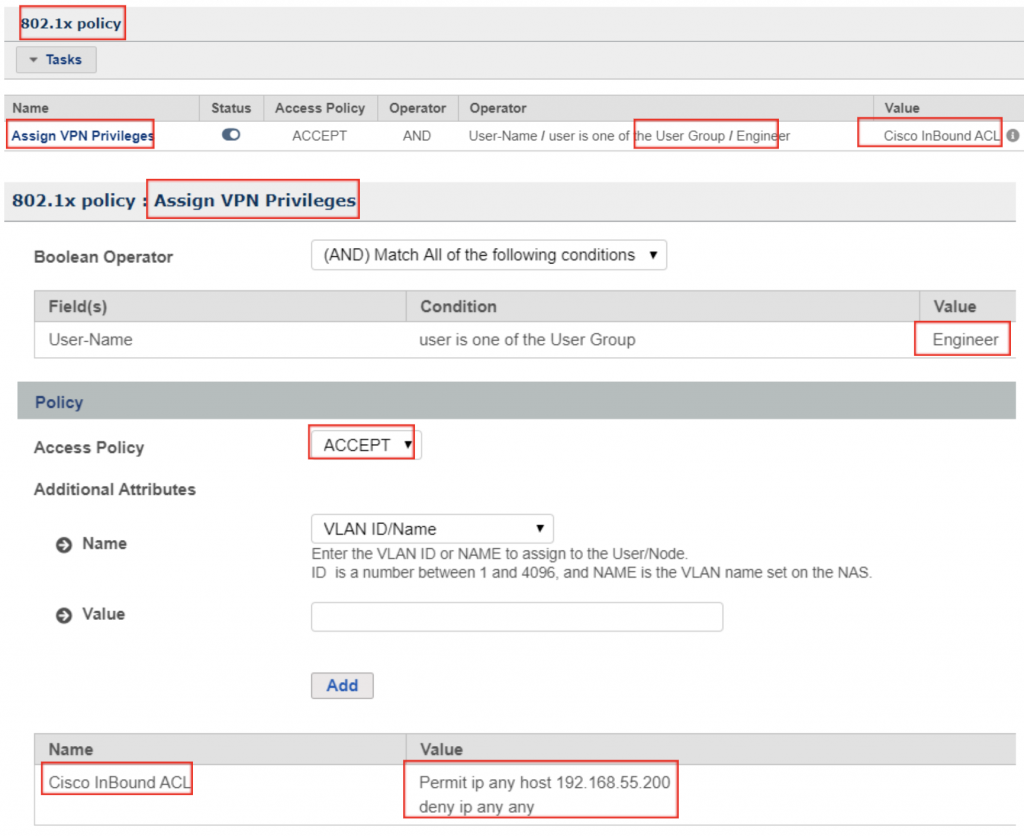Expand the Boolean Operator dropdown
Image resolution: width=1024 pixels, height=836 pixels.
(x=488, y=255)
